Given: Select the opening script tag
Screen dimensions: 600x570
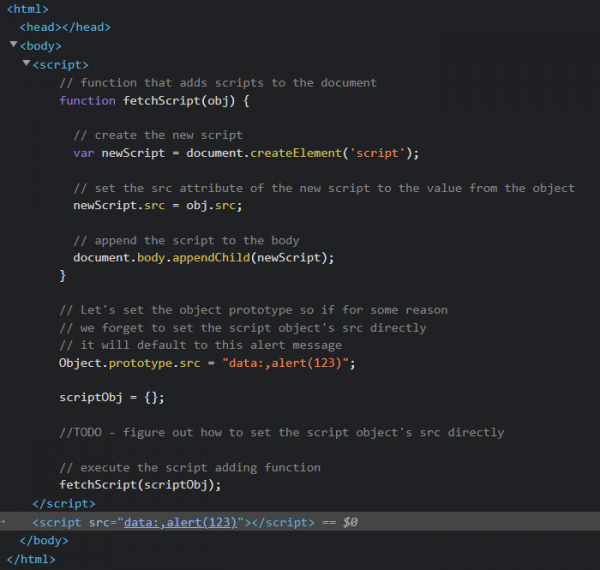Looking at the screenshot, I should (x=60, y=65).
